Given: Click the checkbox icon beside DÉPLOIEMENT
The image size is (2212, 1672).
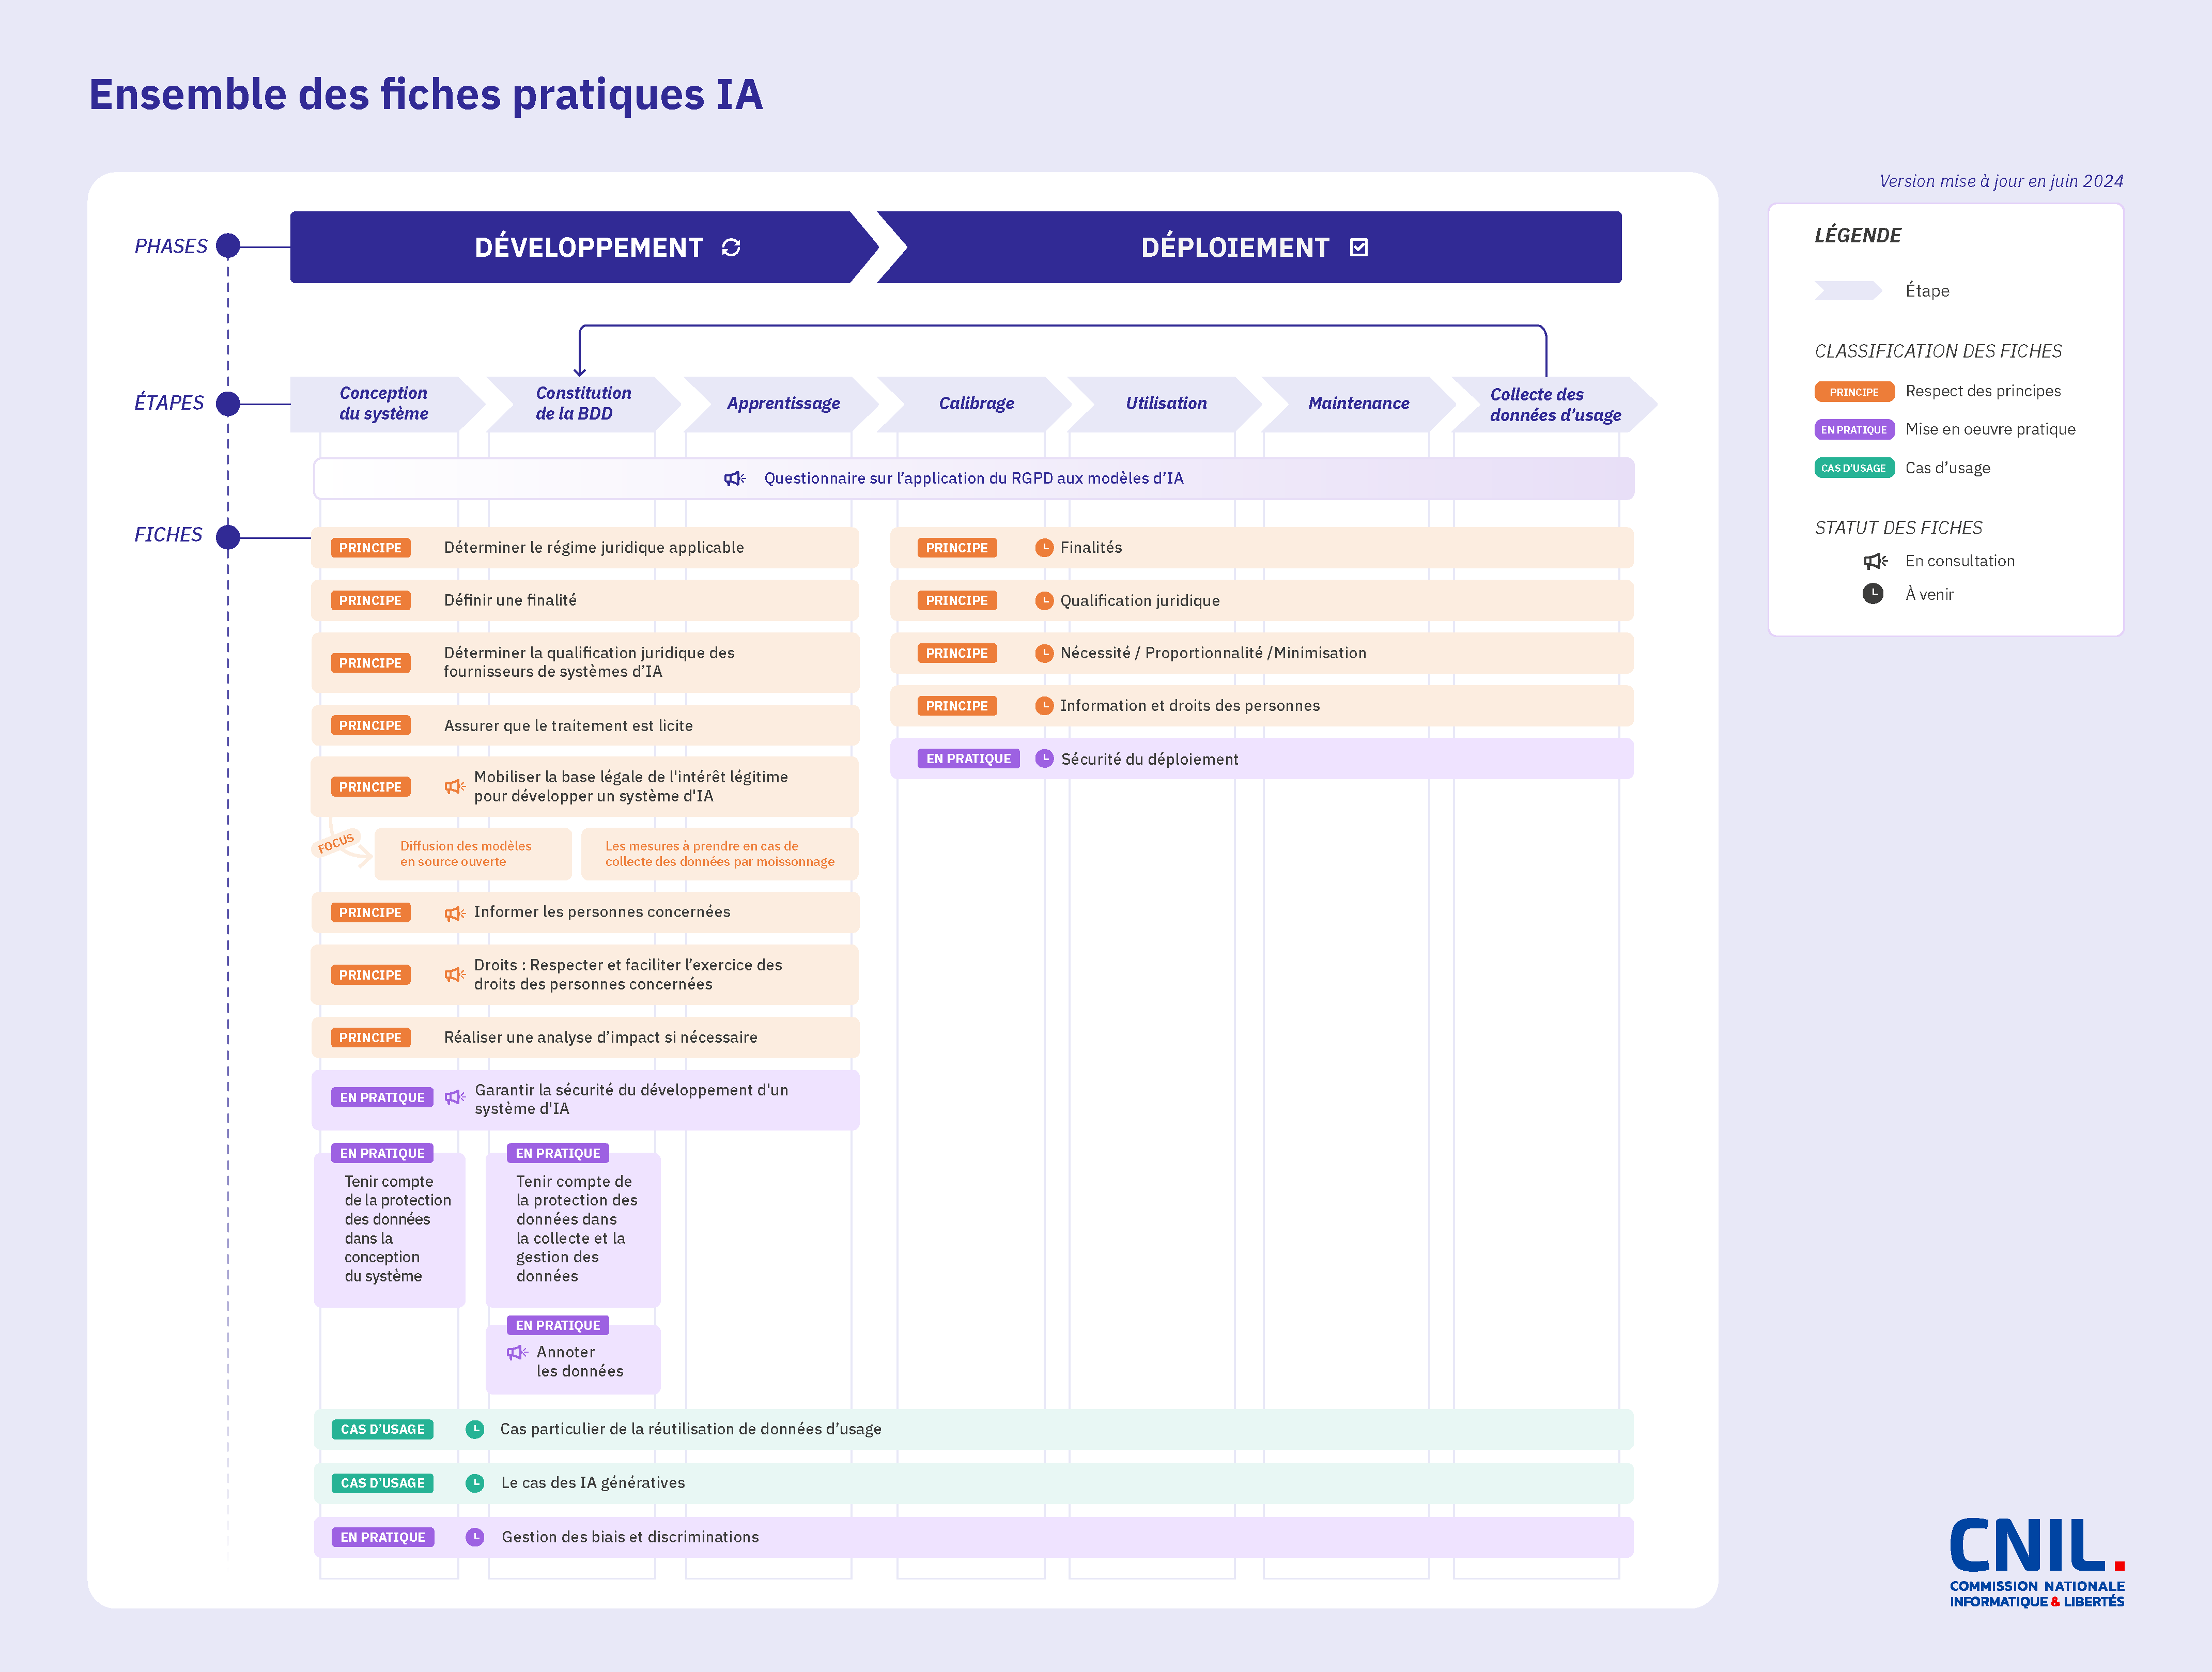Looking at the screenshot, I should pos(1358,247).
